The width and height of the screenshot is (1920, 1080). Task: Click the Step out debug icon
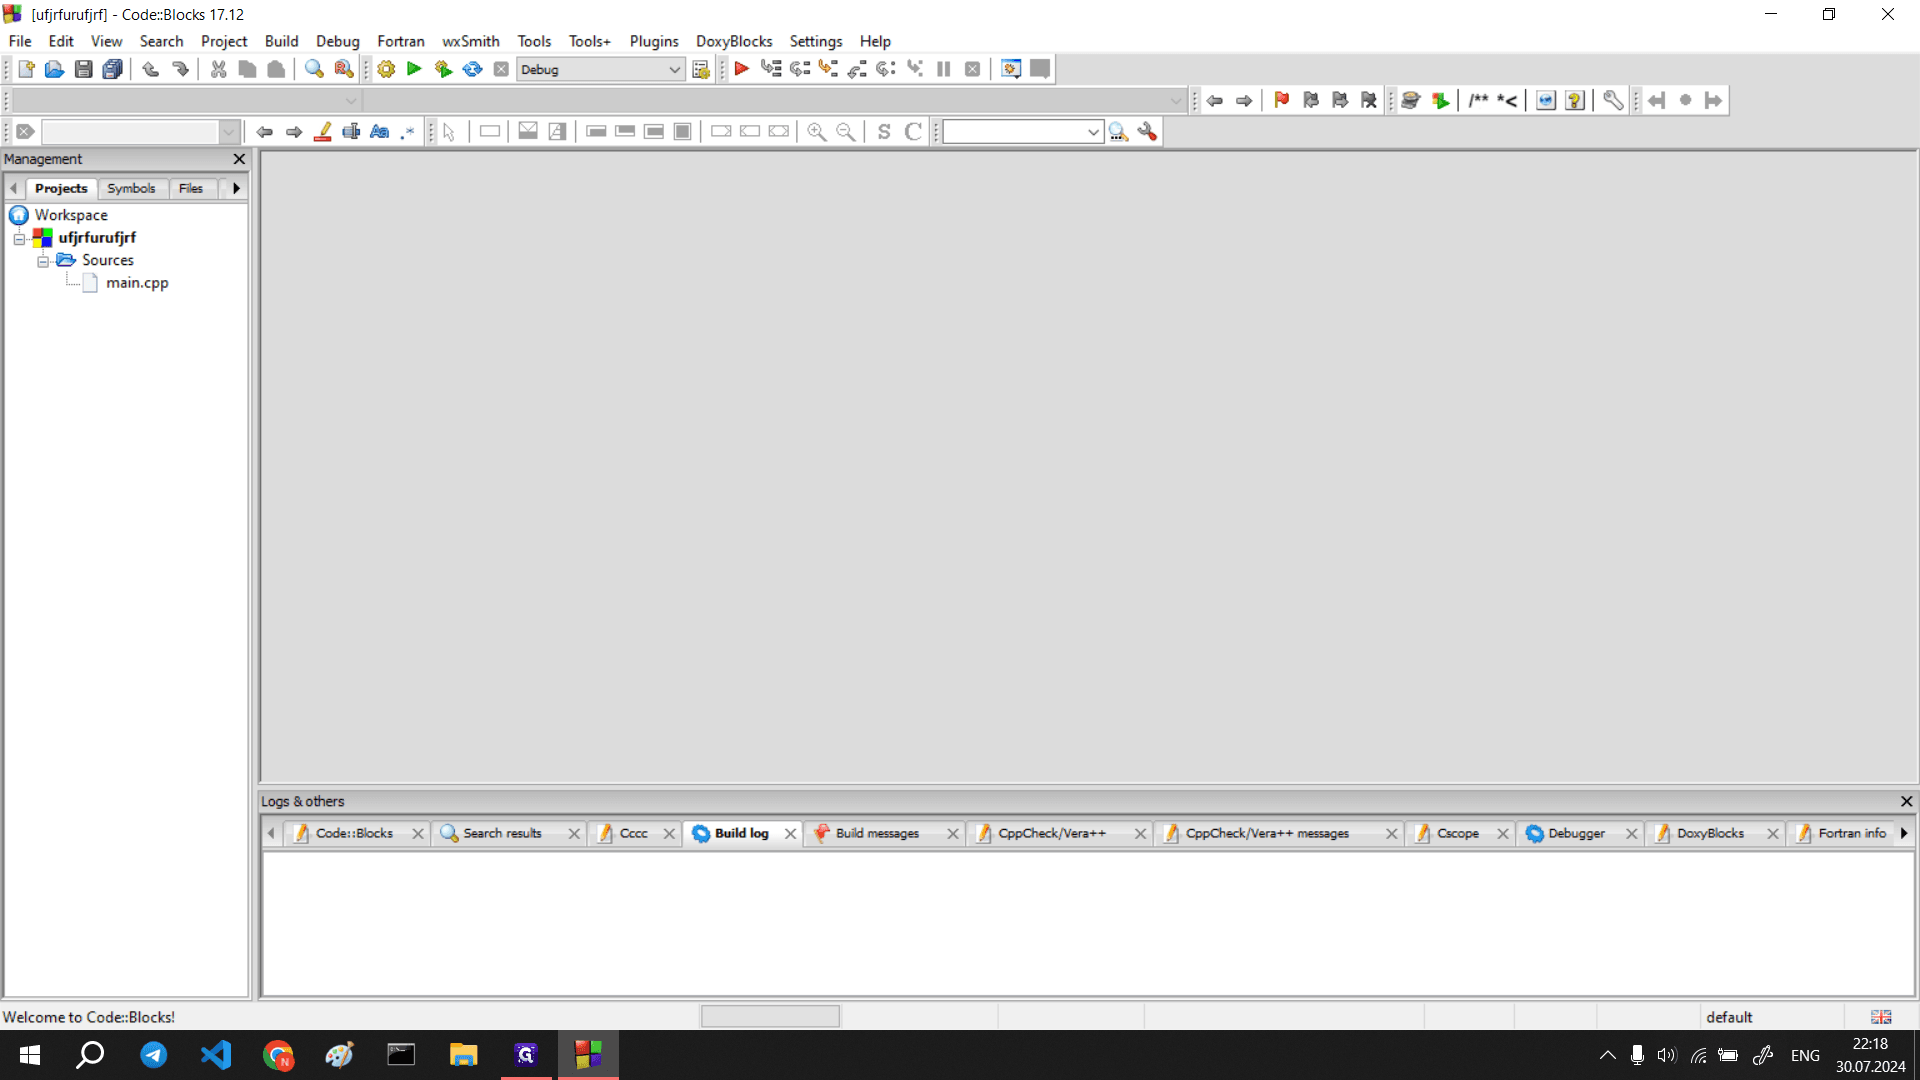[857, 69]
